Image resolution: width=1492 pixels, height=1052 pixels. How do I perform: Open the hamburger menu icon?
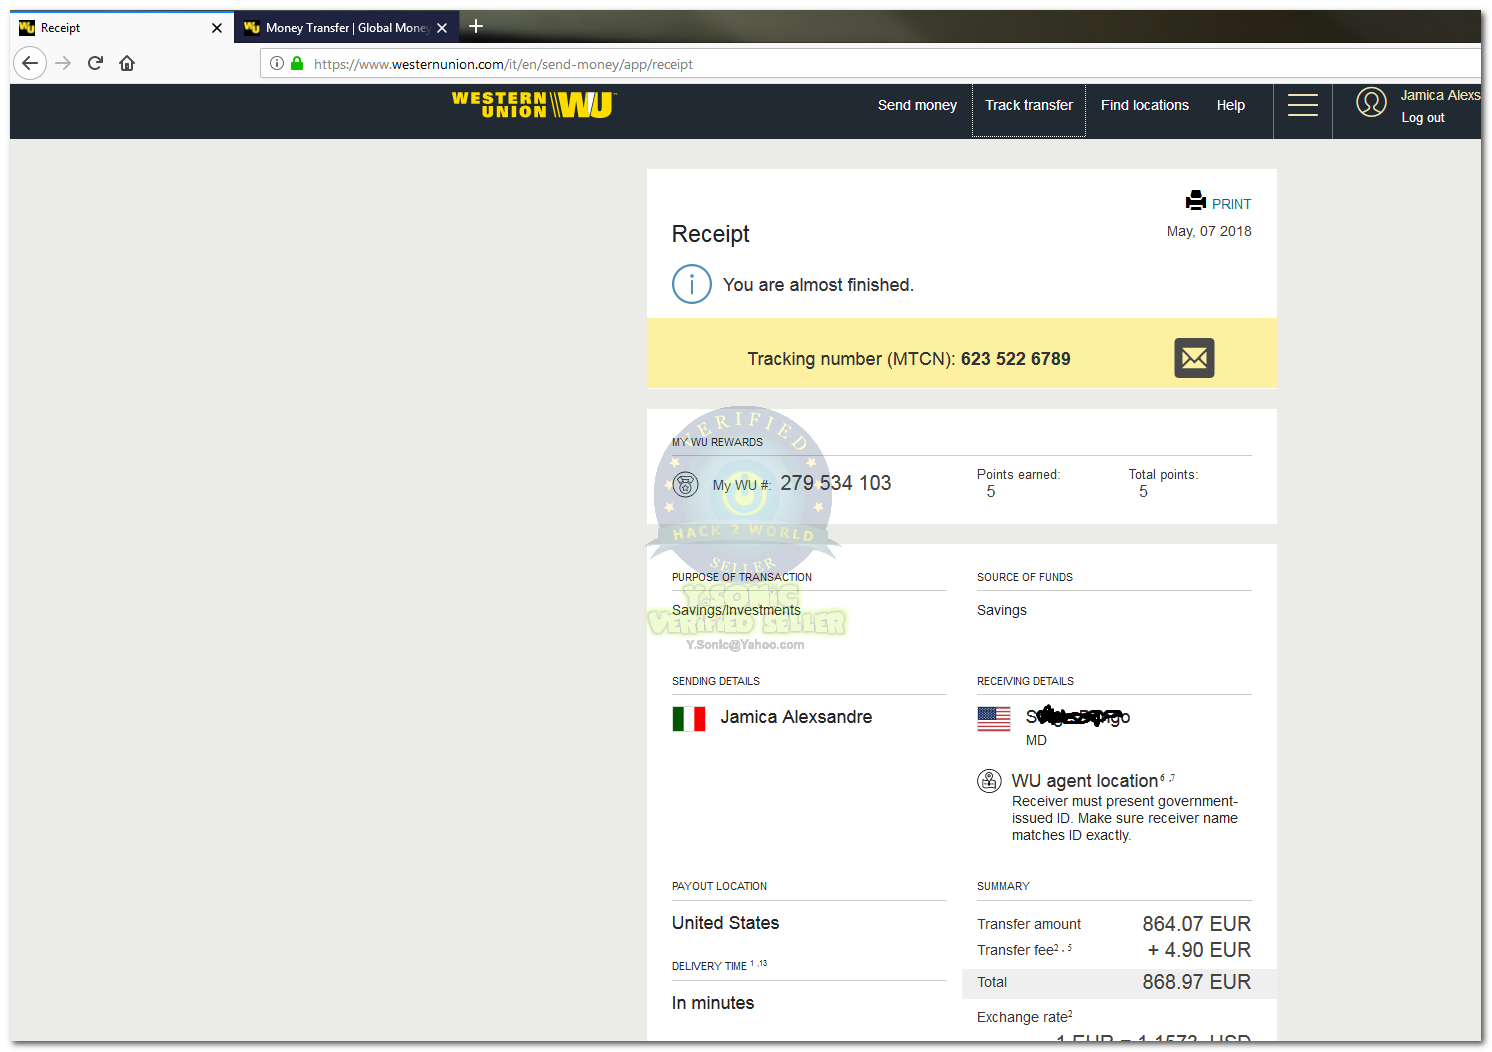(1302, 105)
